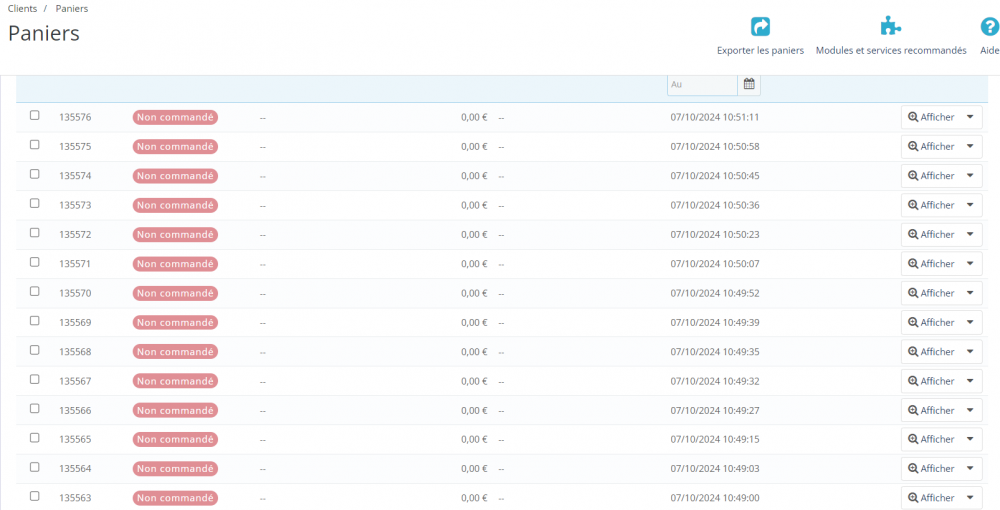Click Non commandé badge of cart 135576
The width and height of the screenshot is (1000, 510).
click(175, 117)
